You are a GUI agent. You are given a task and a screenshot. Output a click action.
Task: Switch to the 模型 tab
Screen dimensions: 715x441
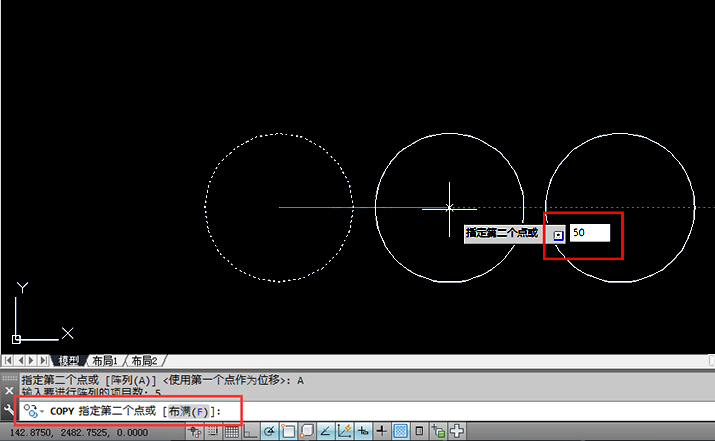click(x=68, y=361)
